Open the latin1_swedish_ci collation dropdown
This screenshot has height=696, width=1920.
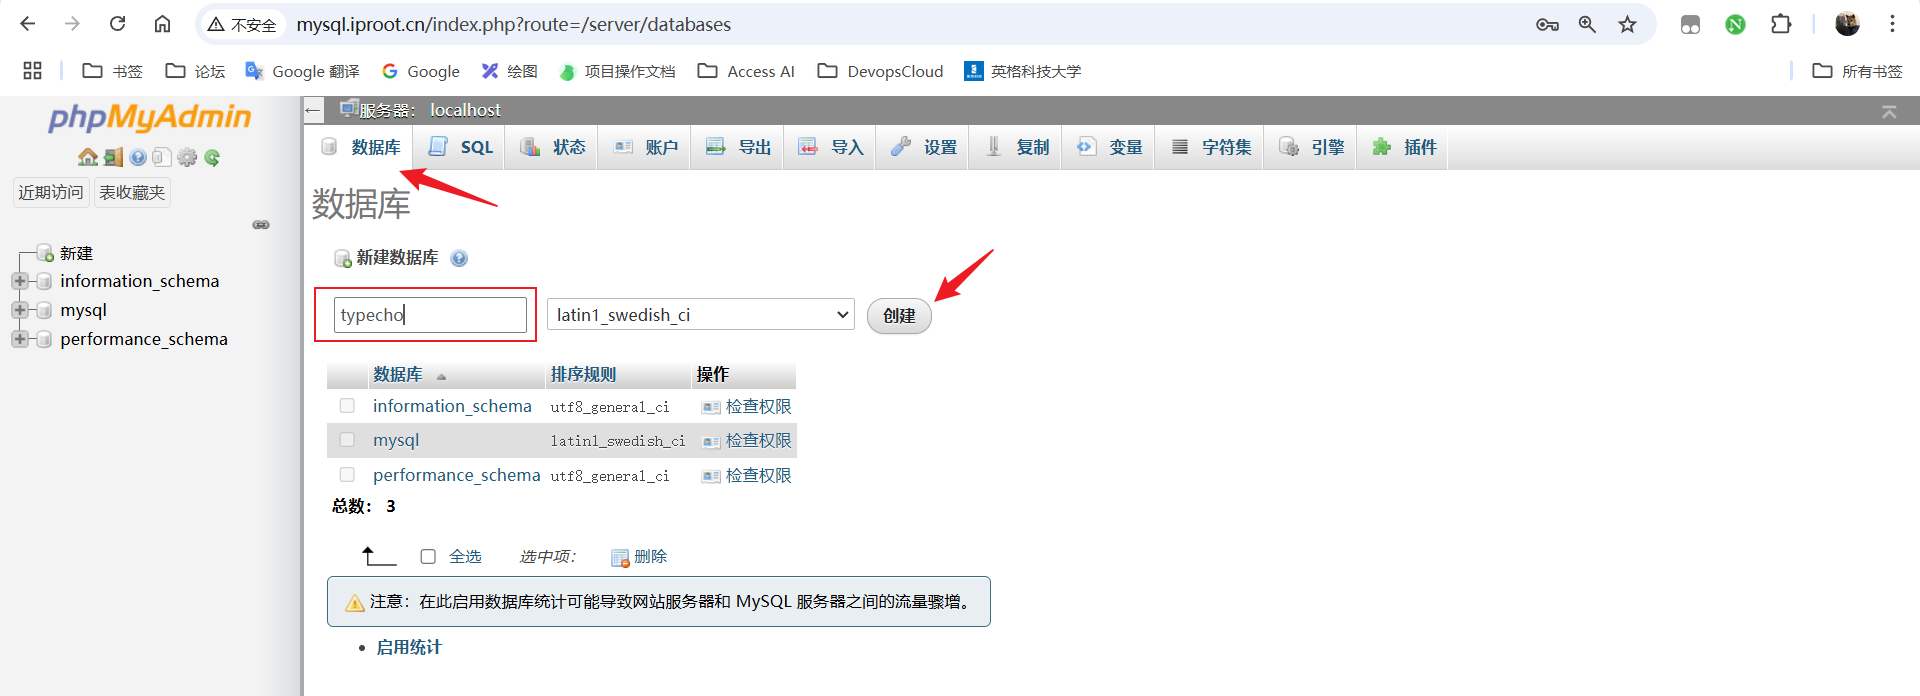pos(700,315)
